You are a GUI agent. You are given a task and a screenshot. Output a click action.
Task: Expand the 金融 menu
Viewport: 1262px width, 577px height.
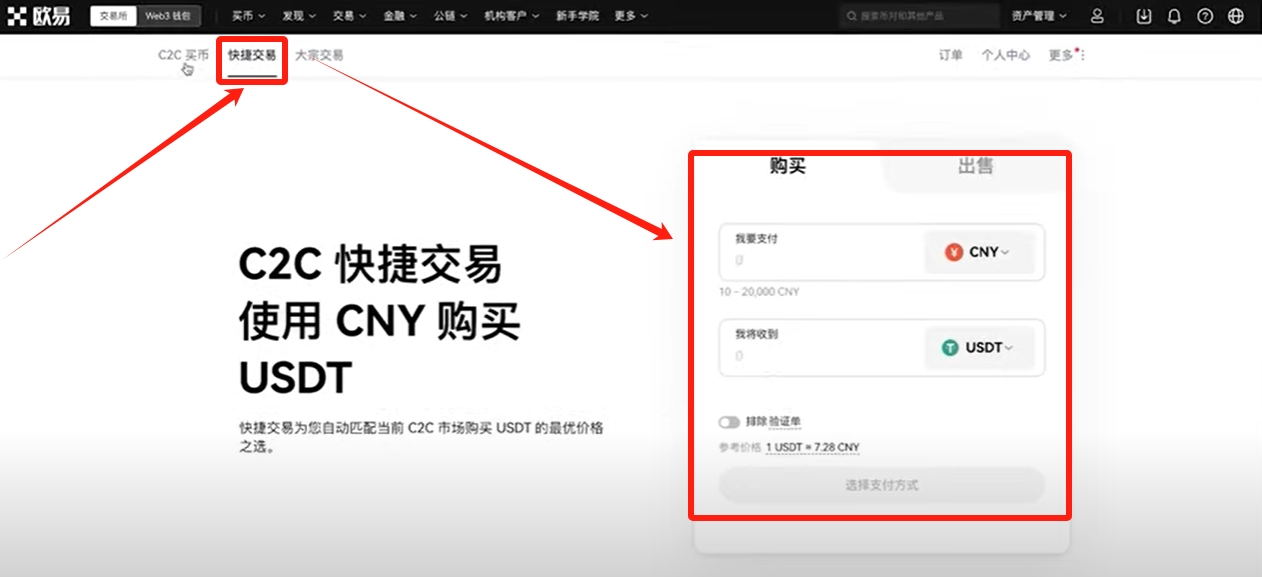[400, 16]
